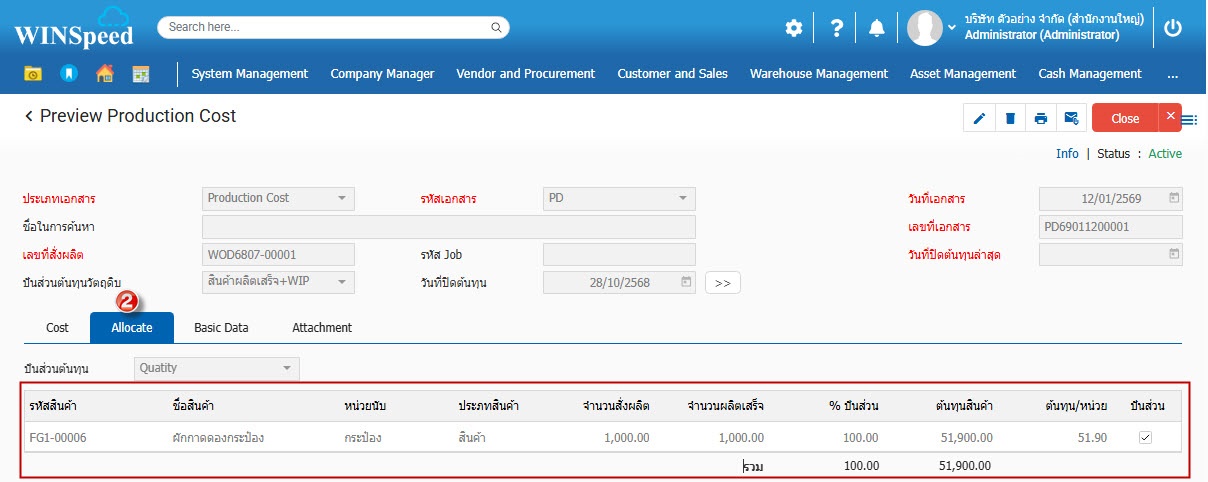Click the home icon in toolbar

point(104,74)
